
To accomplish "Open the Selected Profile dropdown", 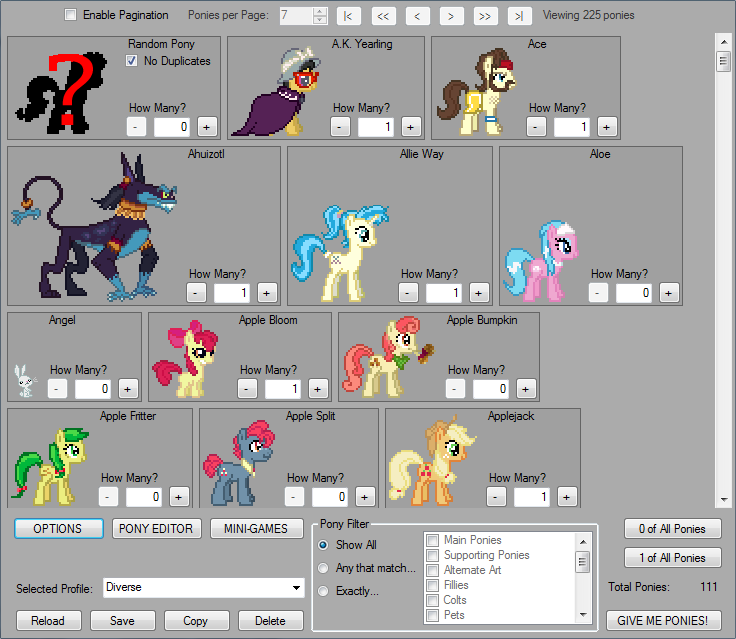I will click(296, 588).
